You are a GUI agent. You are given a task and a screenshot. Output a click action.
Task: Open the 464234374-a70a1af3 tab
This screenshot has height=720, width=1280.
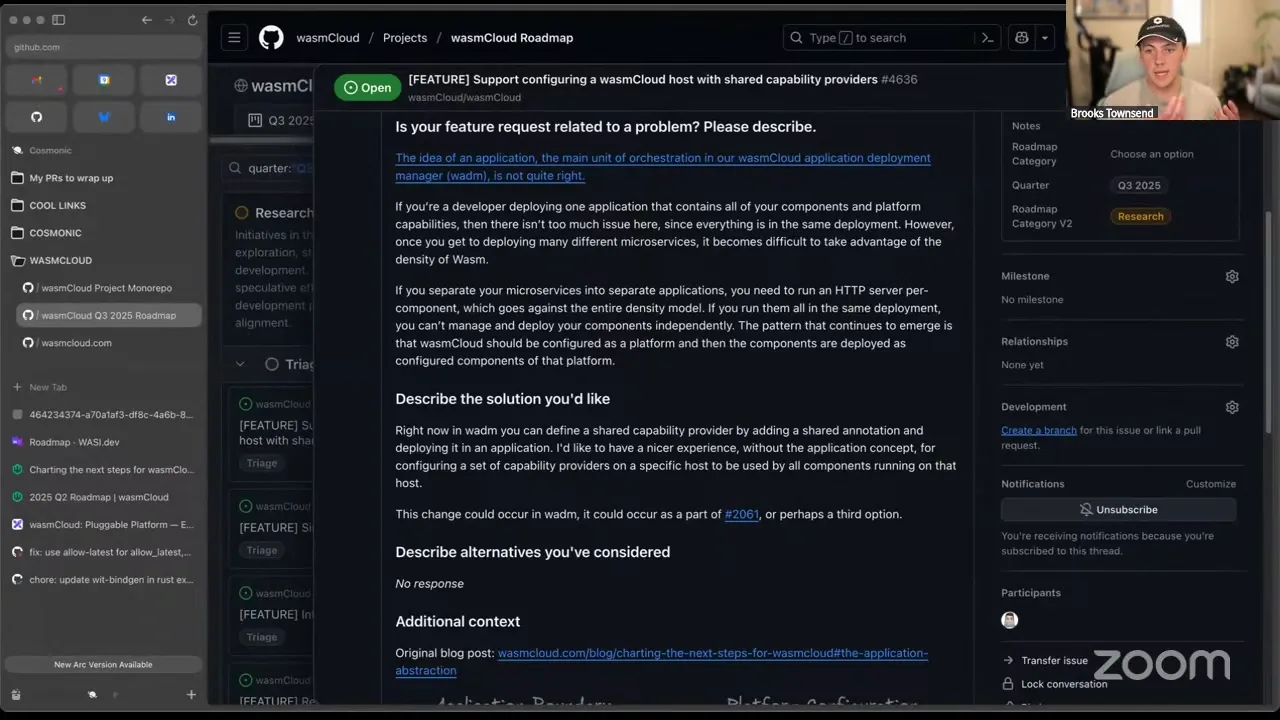104,414
